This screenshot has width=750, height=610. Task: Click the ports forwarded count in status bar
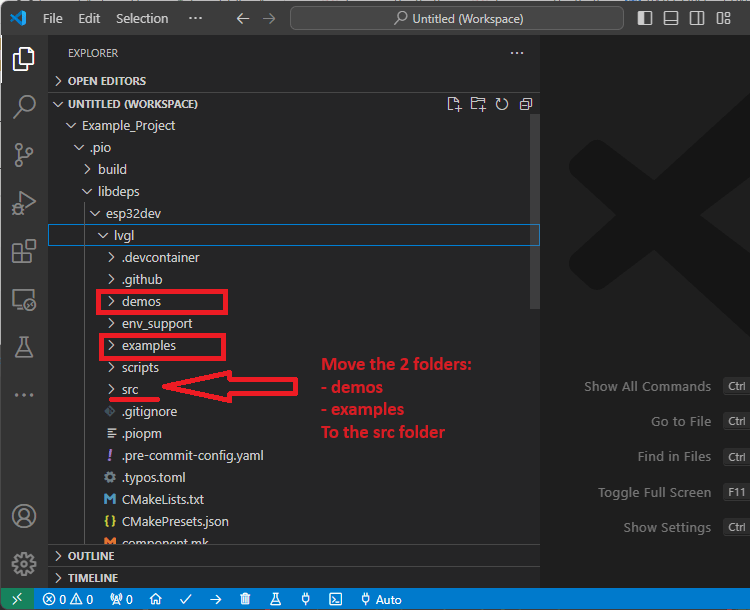pyautogui.click(x=121, y=599)
